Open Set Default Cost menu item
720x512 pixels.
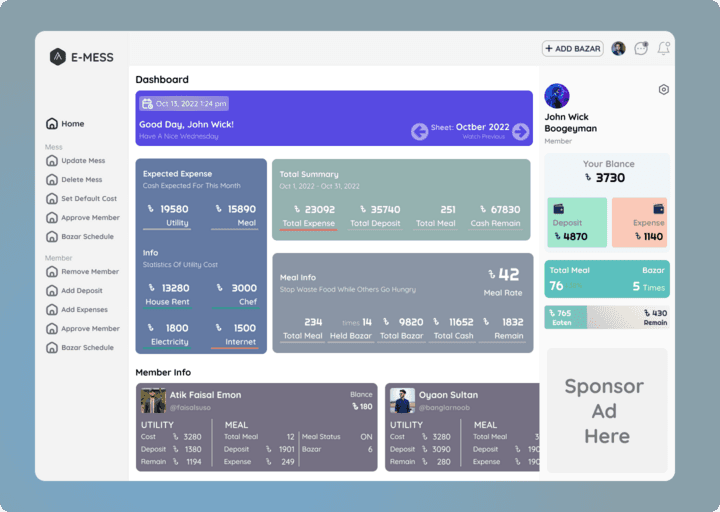click(88, 199)
